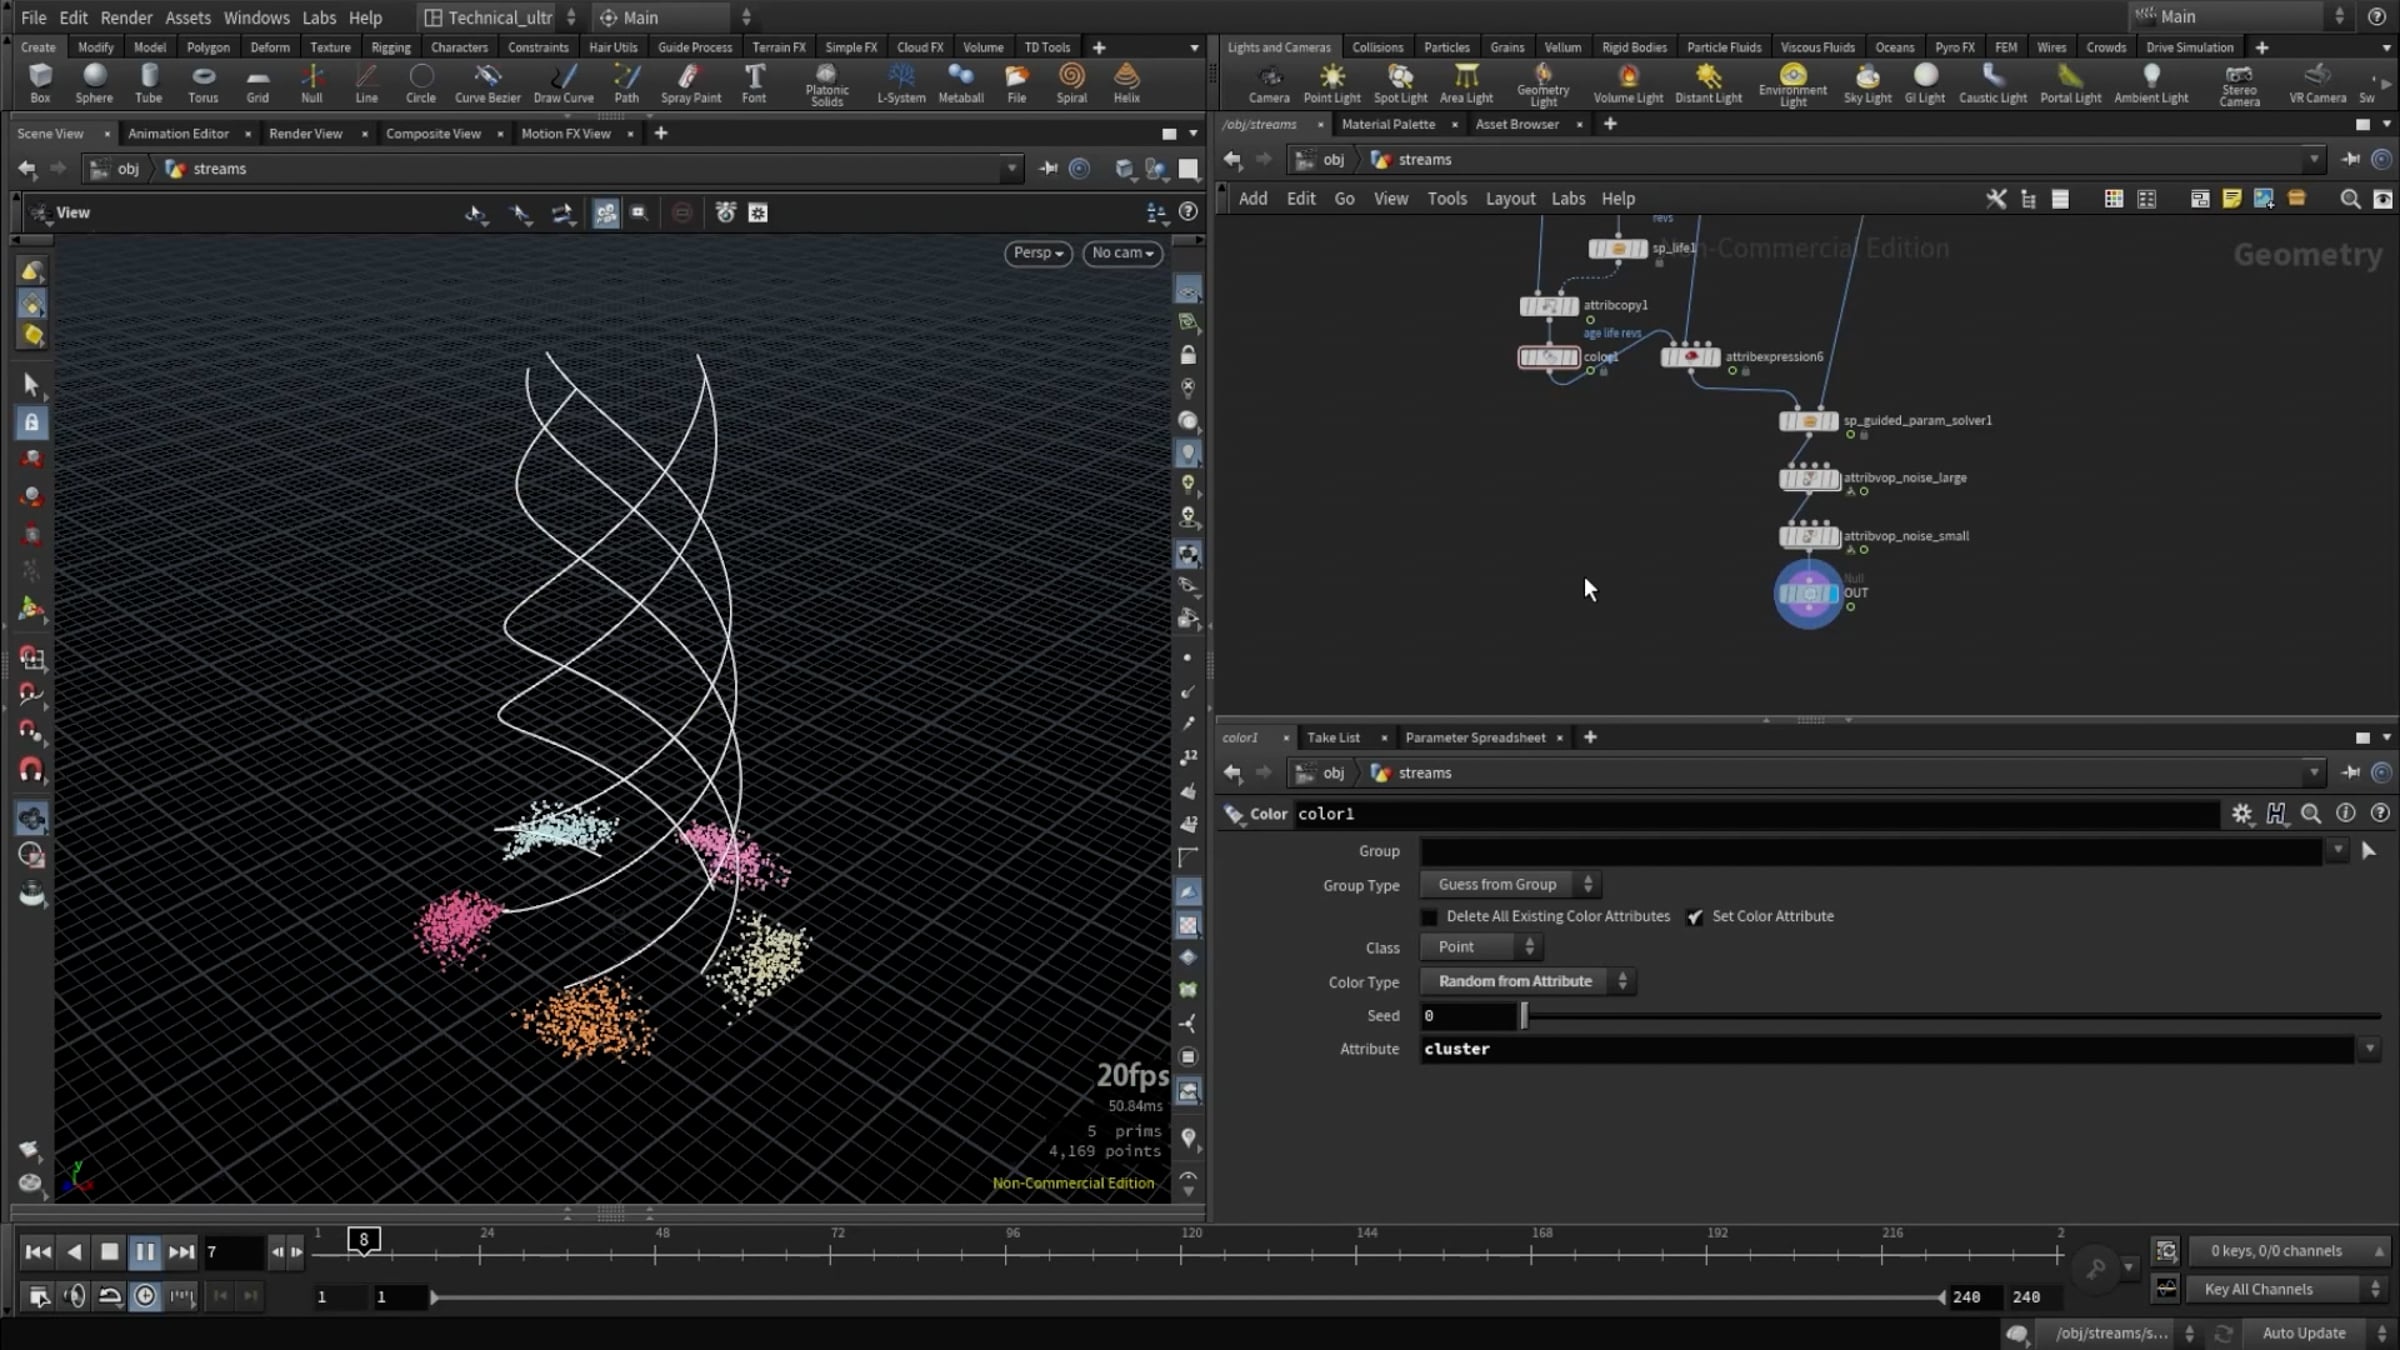Open the Persp viewport dropdown
Viewport: 2400px width, 1350px height.
click(x=1038, y=253)
